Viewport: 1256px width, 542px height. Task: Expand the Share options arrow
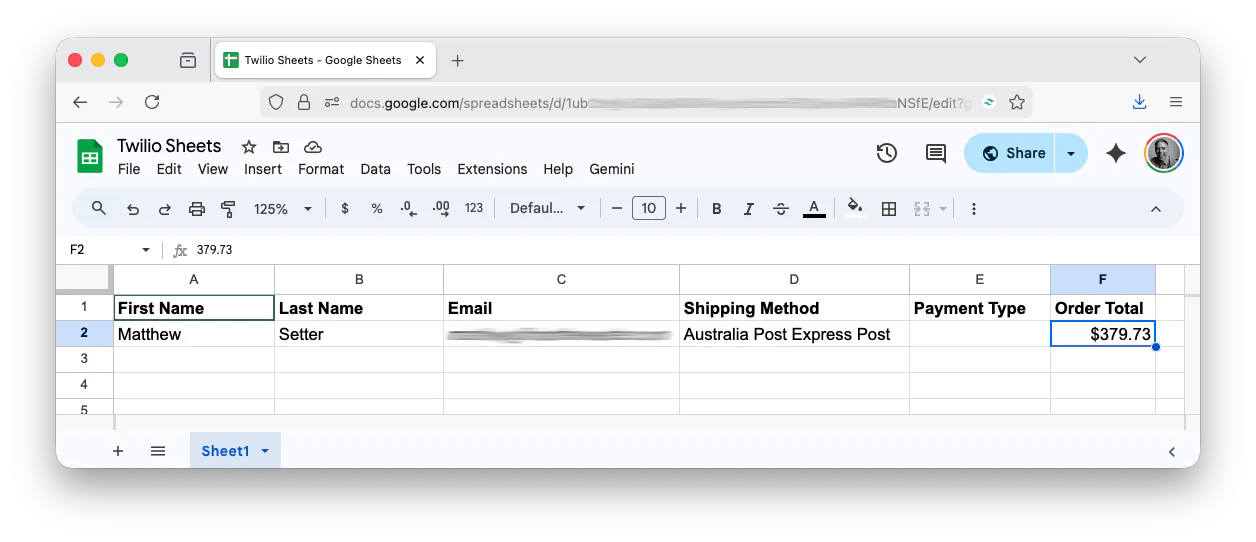click(1071, 153)
